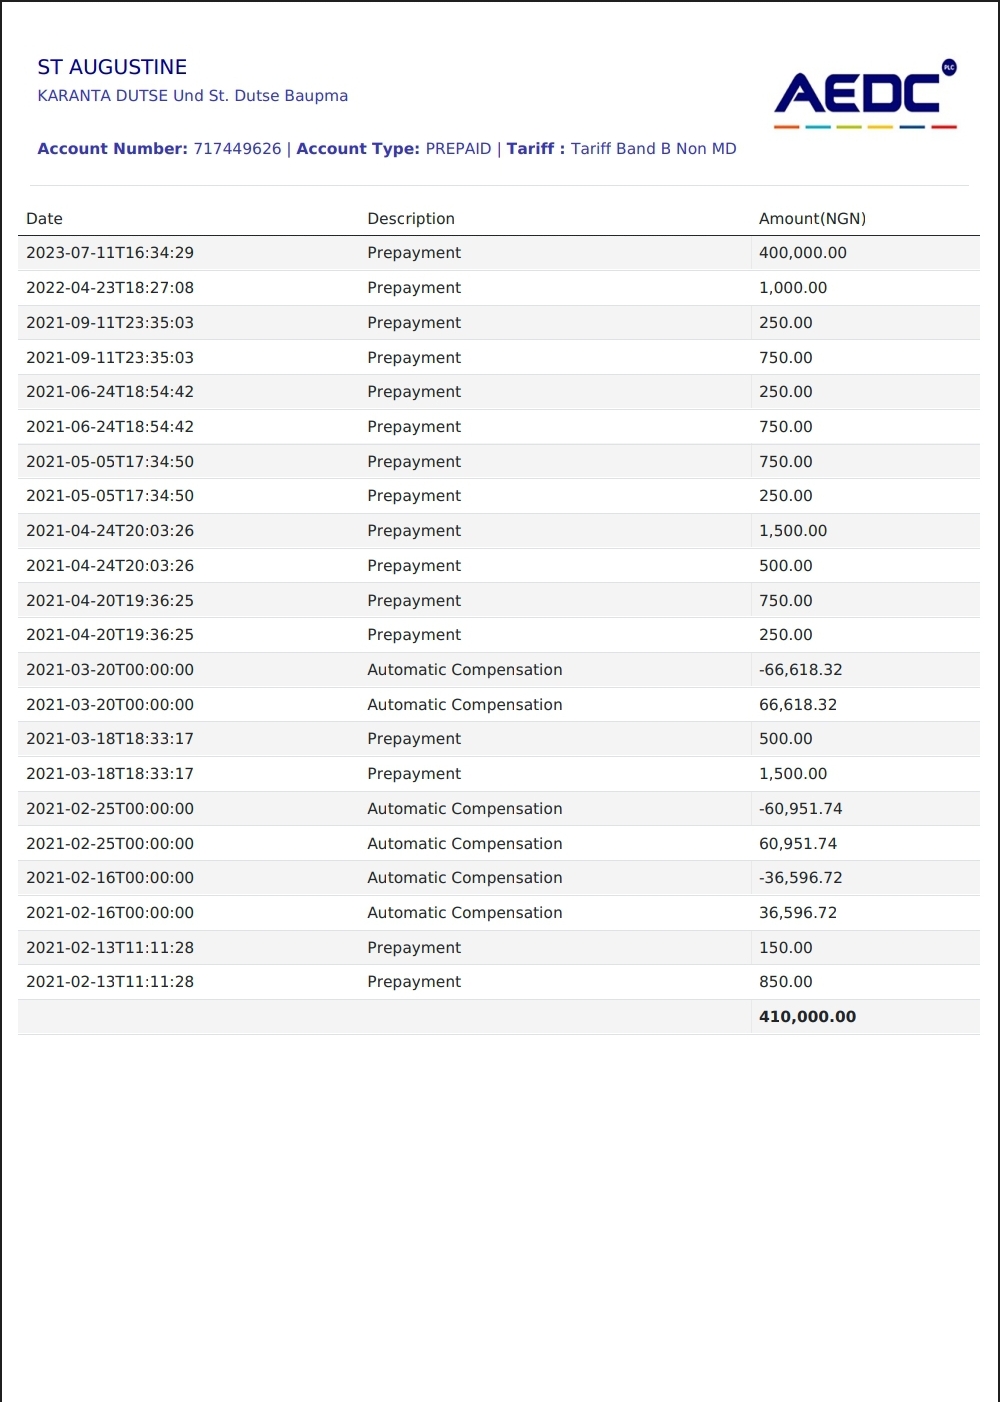The width and height of the screenshot is (1000, 1402).
Task: Select the -60,951.74 compensation amount
Action: point(800,809)
